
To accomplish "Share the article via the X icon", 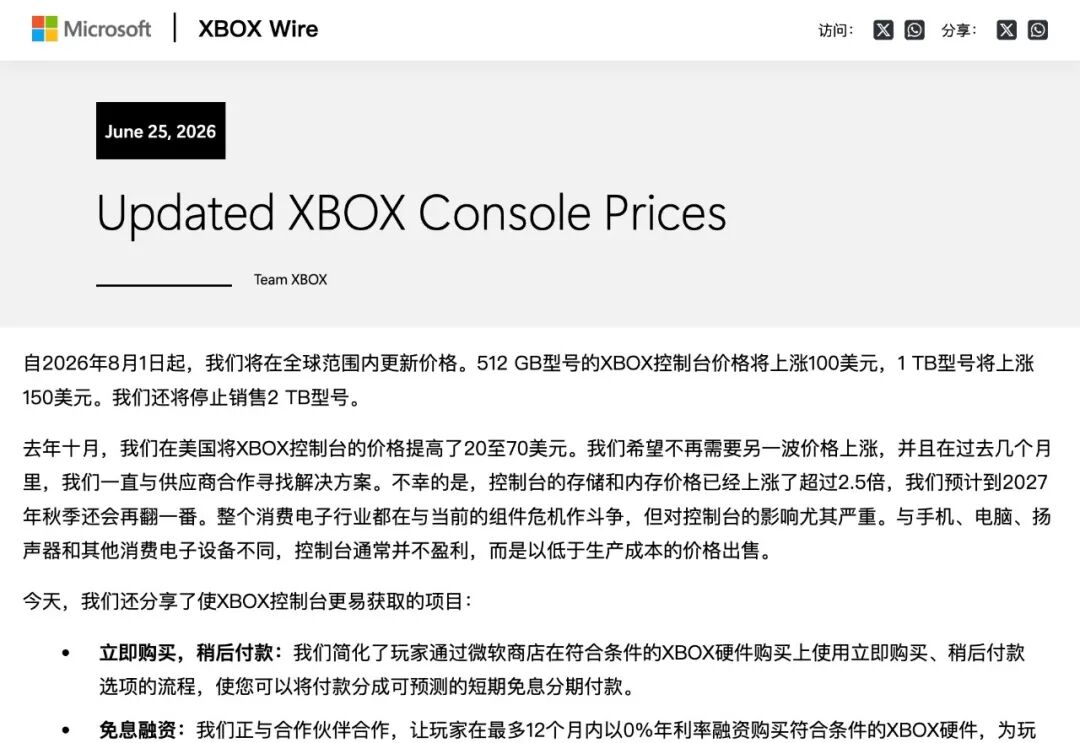I will point(1006,30).
